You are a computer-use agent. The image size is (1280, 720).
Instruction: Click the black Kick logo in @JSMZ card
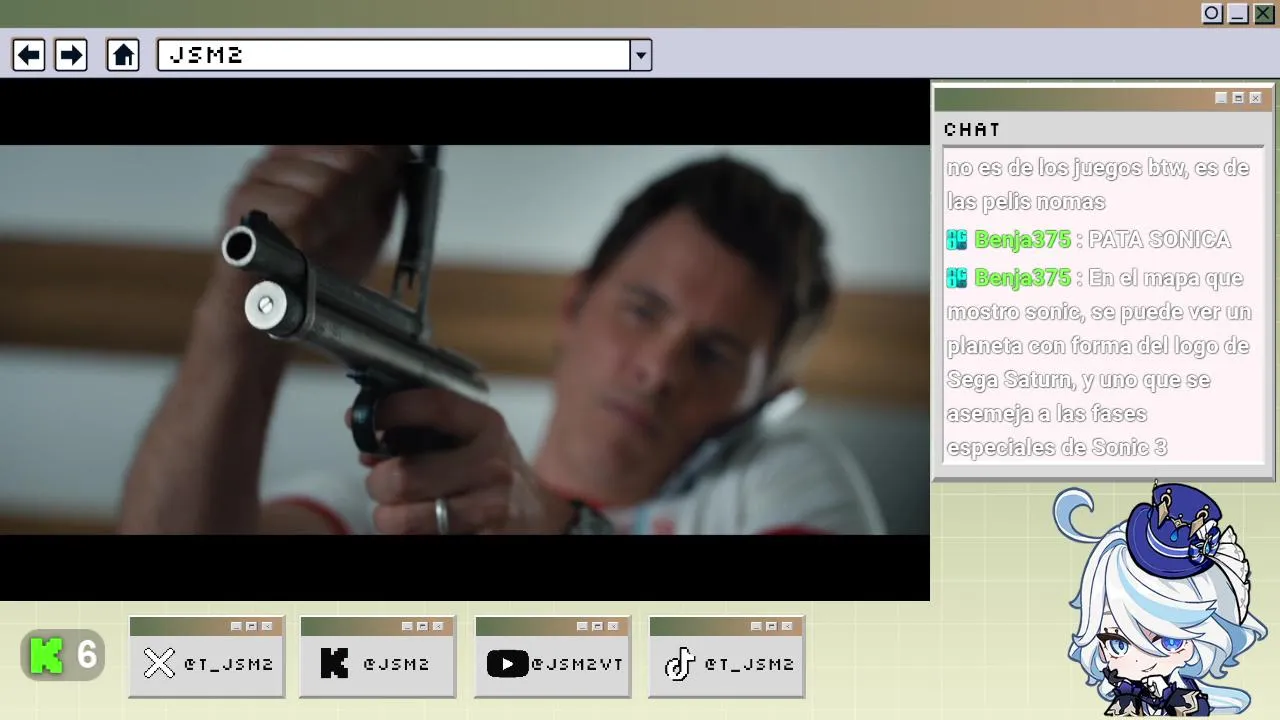click(x=334, y=663)
